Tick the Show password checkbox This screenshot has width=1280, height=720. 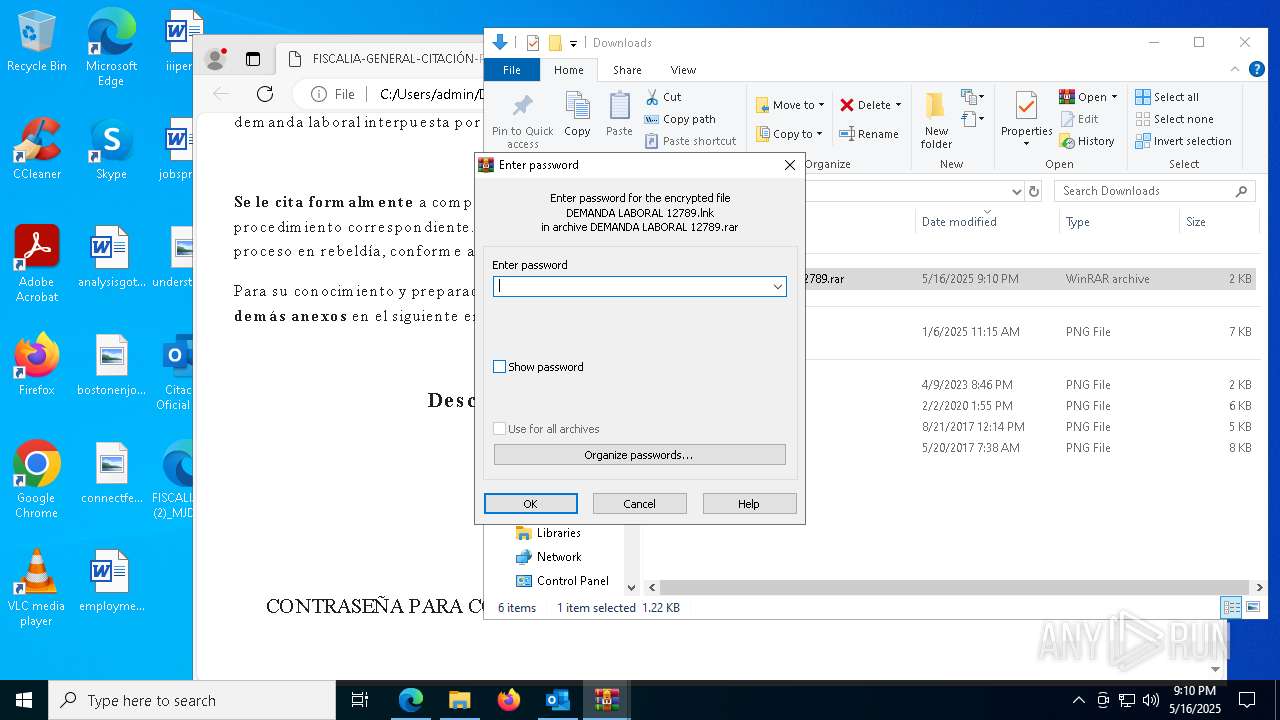click(499, 367)
